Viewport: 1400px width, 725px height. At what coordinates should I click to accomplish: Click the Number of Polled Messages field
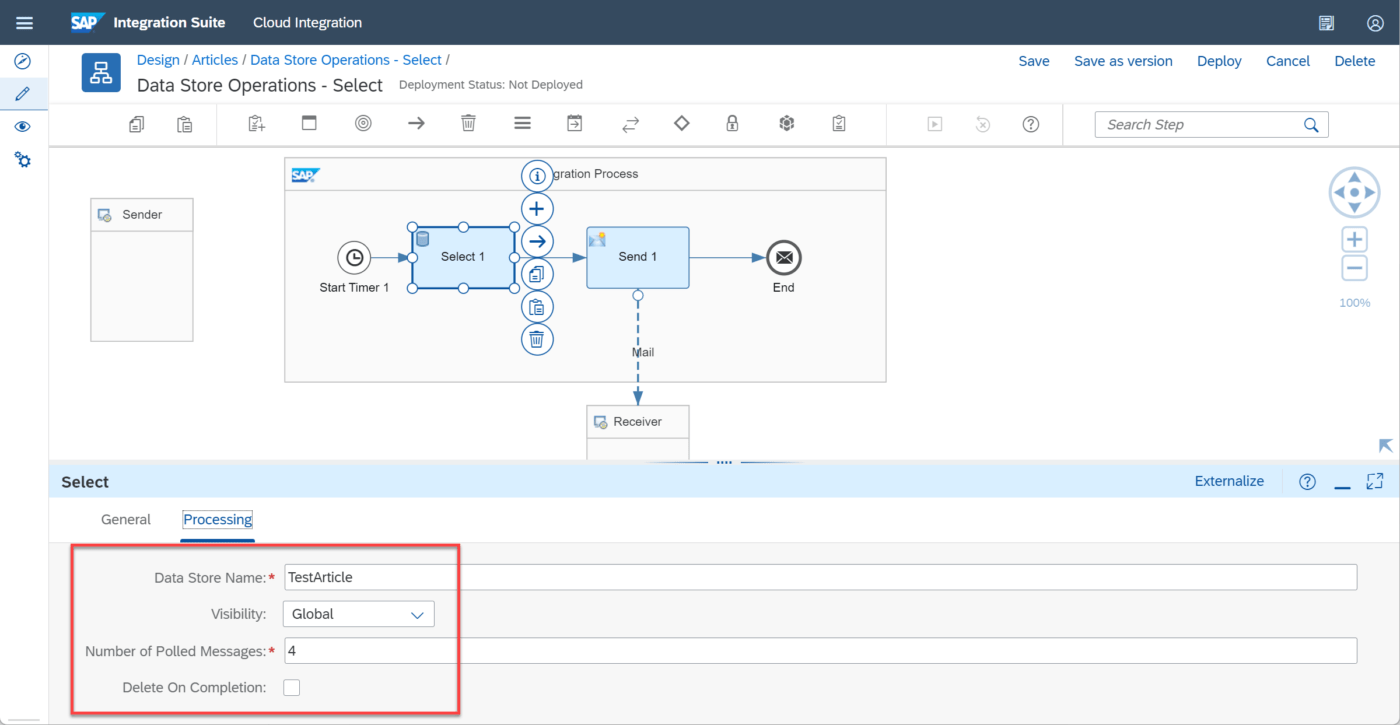click(820, 651)
